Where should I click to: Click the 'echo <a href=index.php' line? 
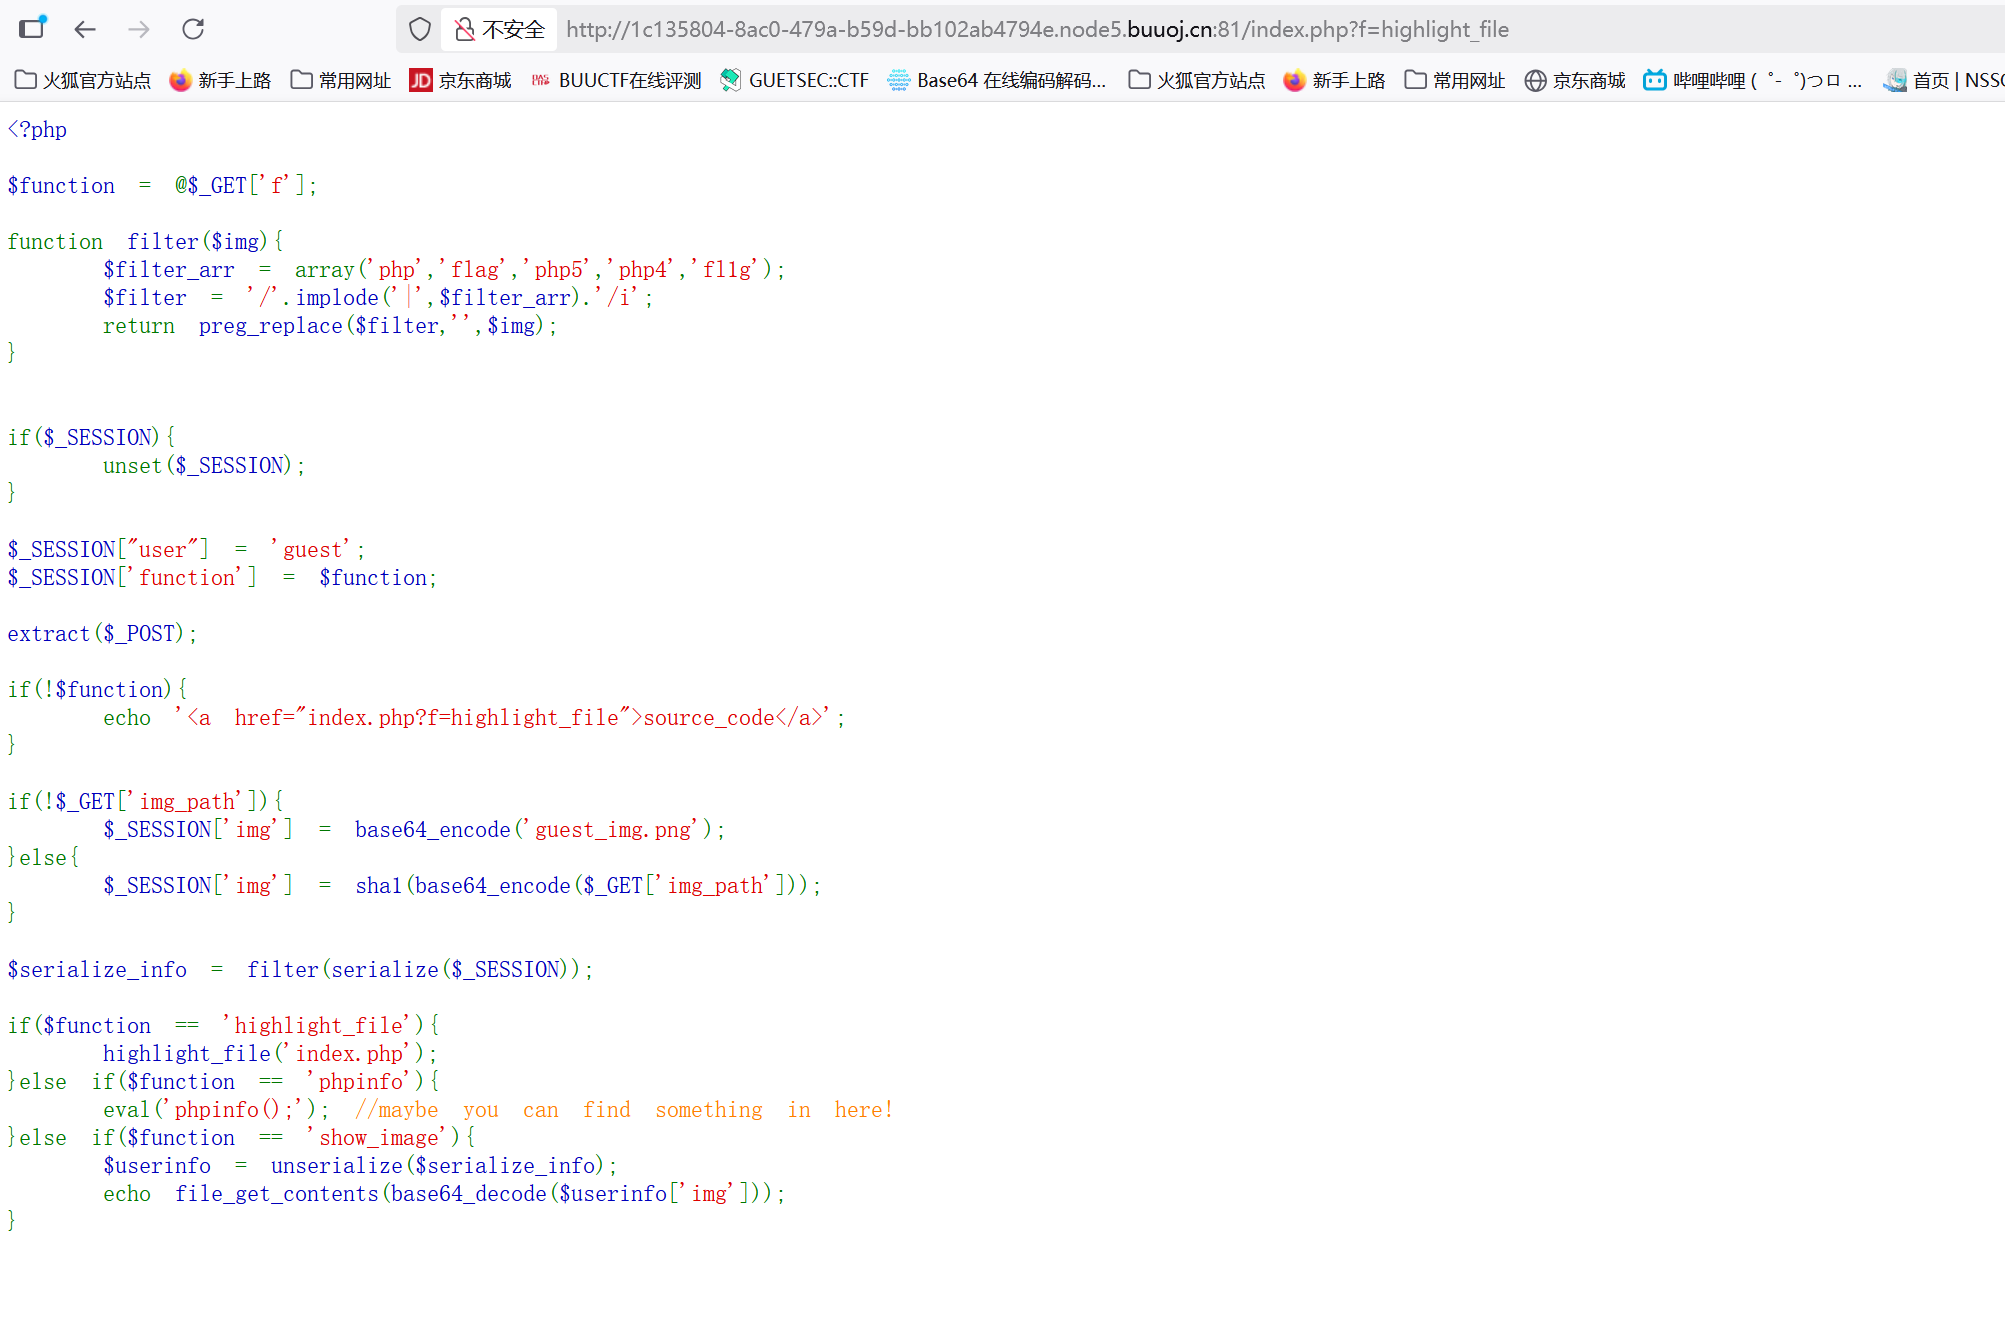coord(474,718)
